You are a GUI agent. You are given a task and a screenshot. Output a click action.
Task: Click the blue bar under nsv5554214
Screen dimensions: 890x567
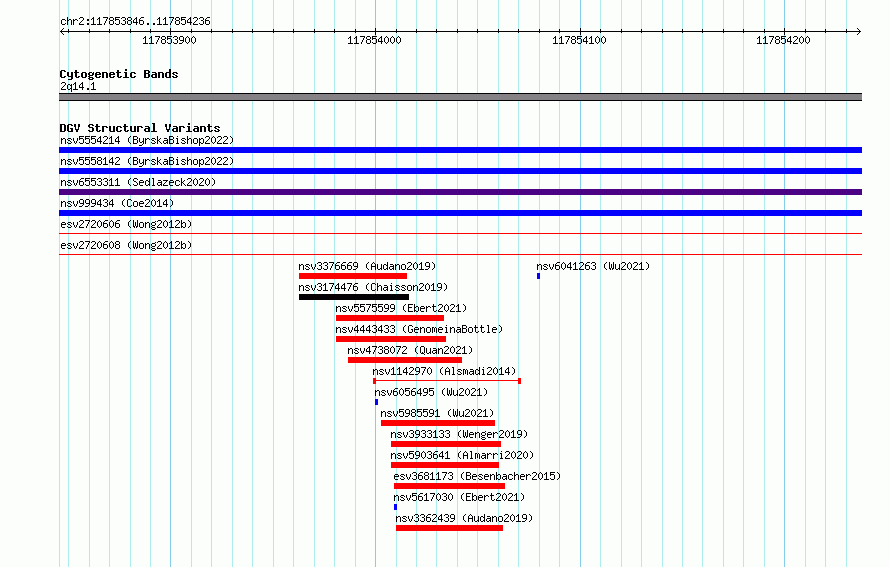pos(460,150)
